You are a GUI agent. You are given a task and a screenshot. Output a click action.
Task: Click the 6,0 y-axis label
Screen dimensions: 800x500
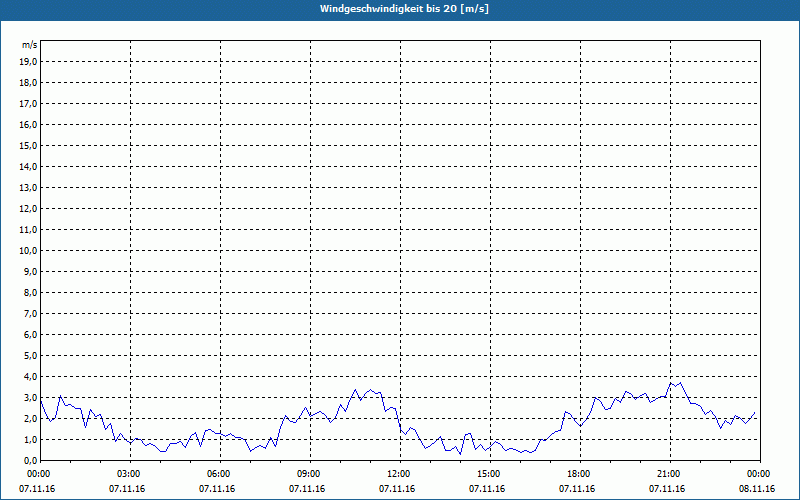(31, 334)
